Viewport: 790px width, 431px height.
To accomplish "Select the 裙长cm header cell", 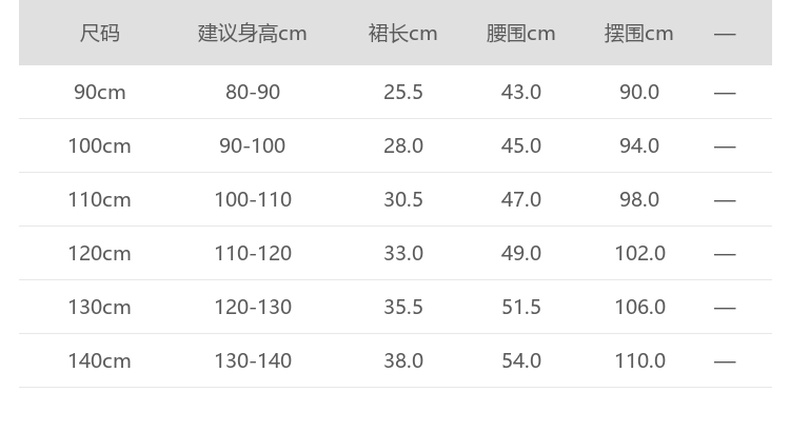I will 403,33.
